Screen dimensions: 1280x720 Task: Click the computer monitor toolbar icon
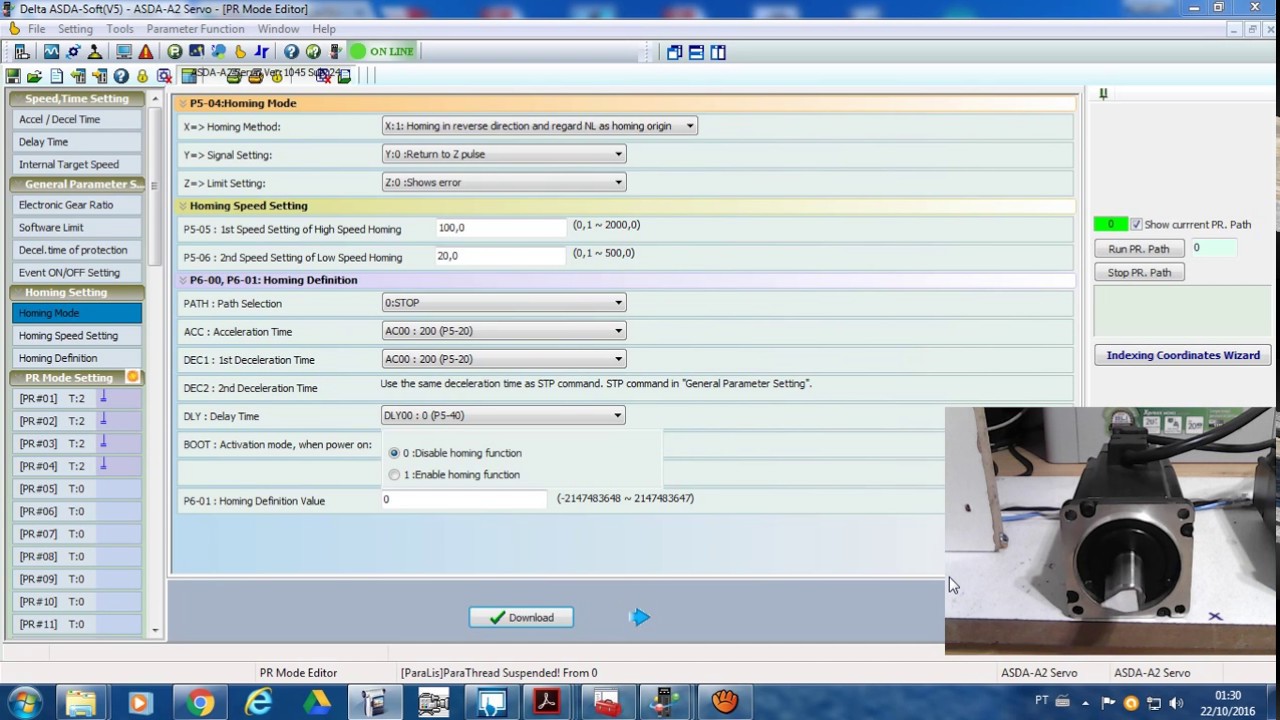(x=124, y=51)
